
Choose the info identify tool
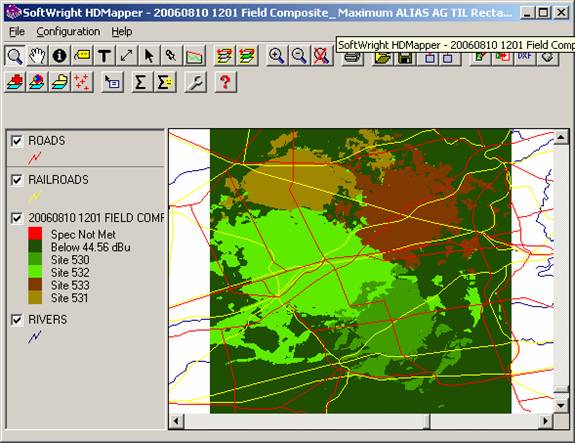(59, 56)
